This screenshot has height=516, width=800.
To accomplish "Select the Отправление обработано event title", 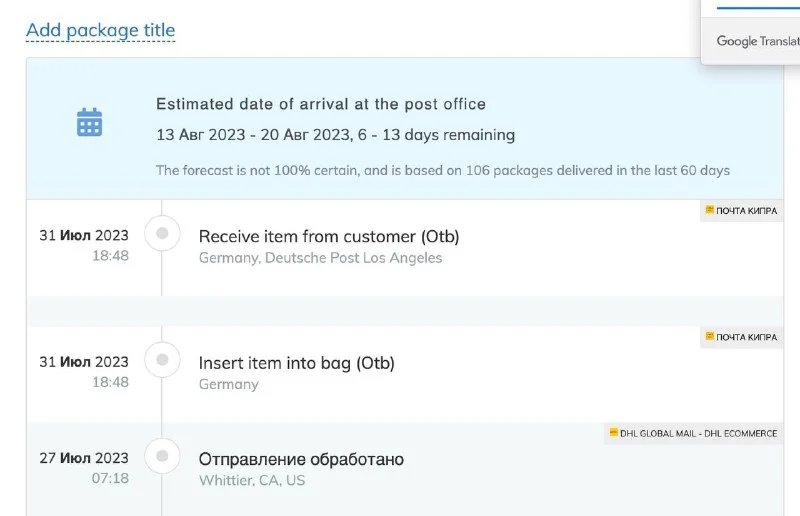I will pos(301,460).
